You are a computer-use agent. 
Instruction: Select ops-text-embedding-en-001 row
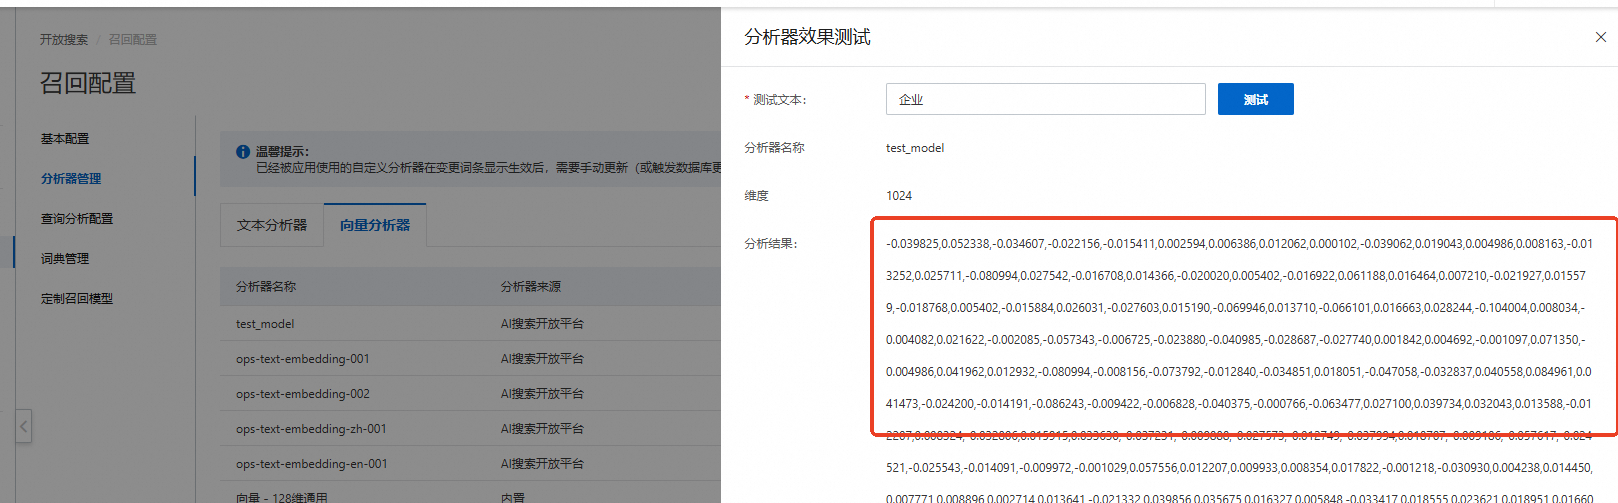(x=470, y=463)
